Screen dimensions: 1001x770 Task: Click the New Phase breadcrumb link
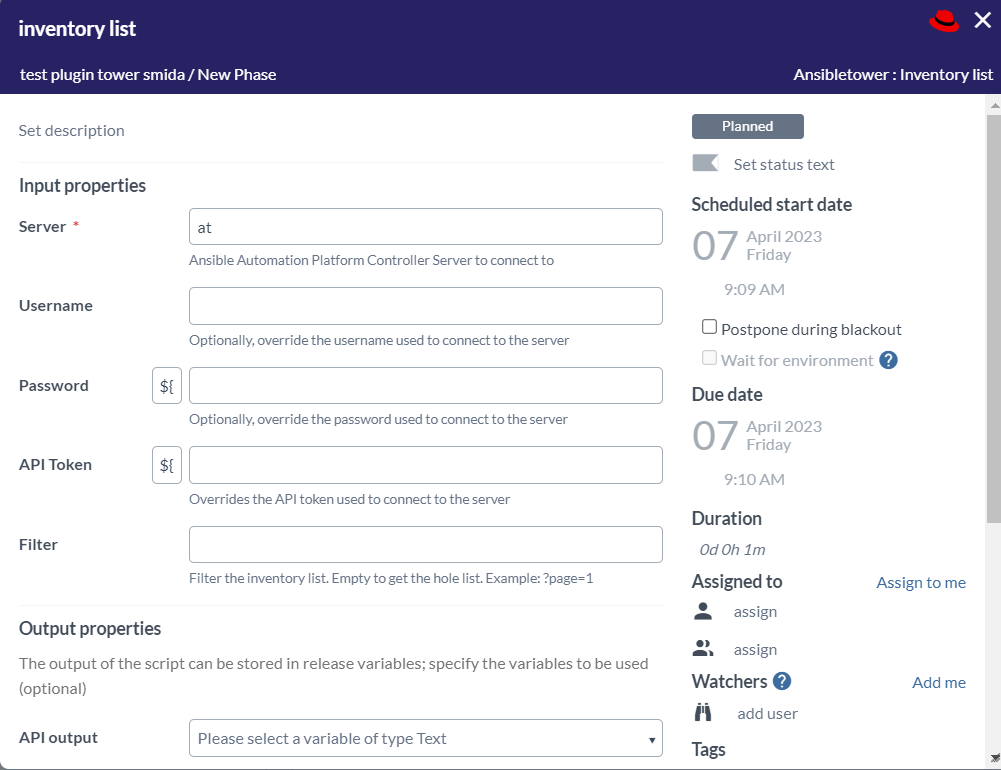click(238, 74)
